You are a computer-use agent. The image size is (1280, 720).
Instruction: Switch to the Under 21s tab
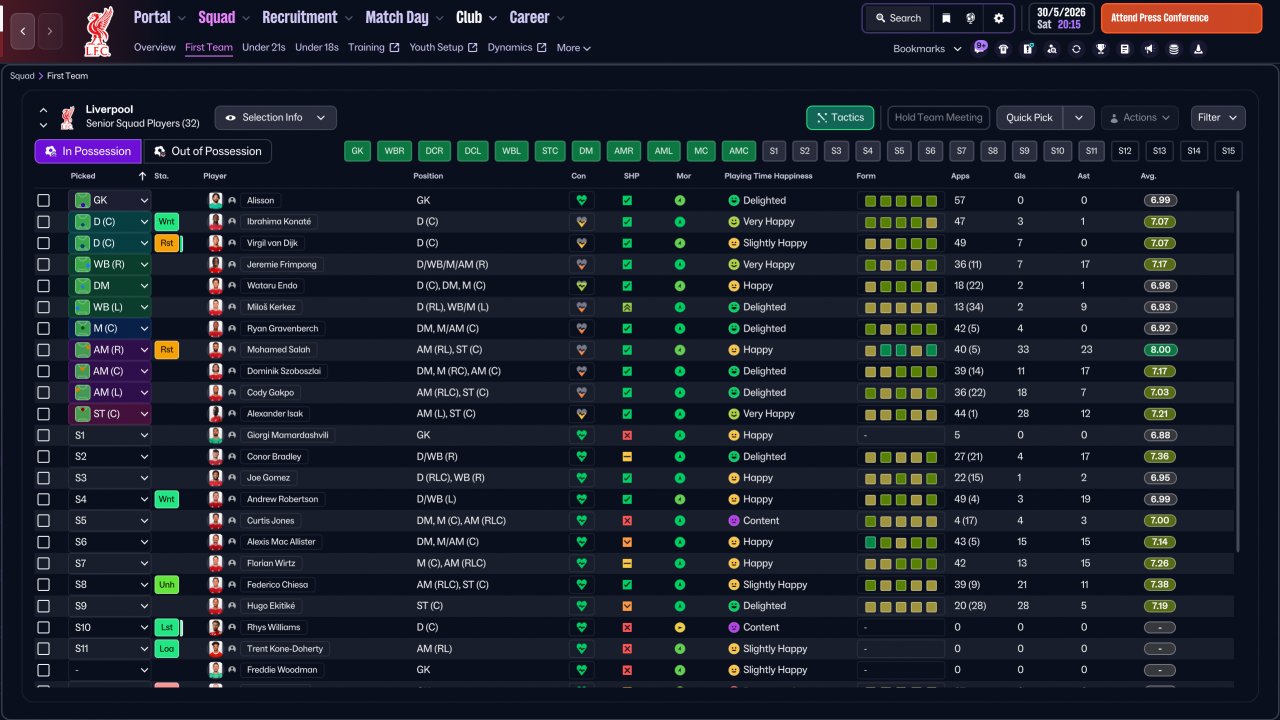(x=264, y=47)
